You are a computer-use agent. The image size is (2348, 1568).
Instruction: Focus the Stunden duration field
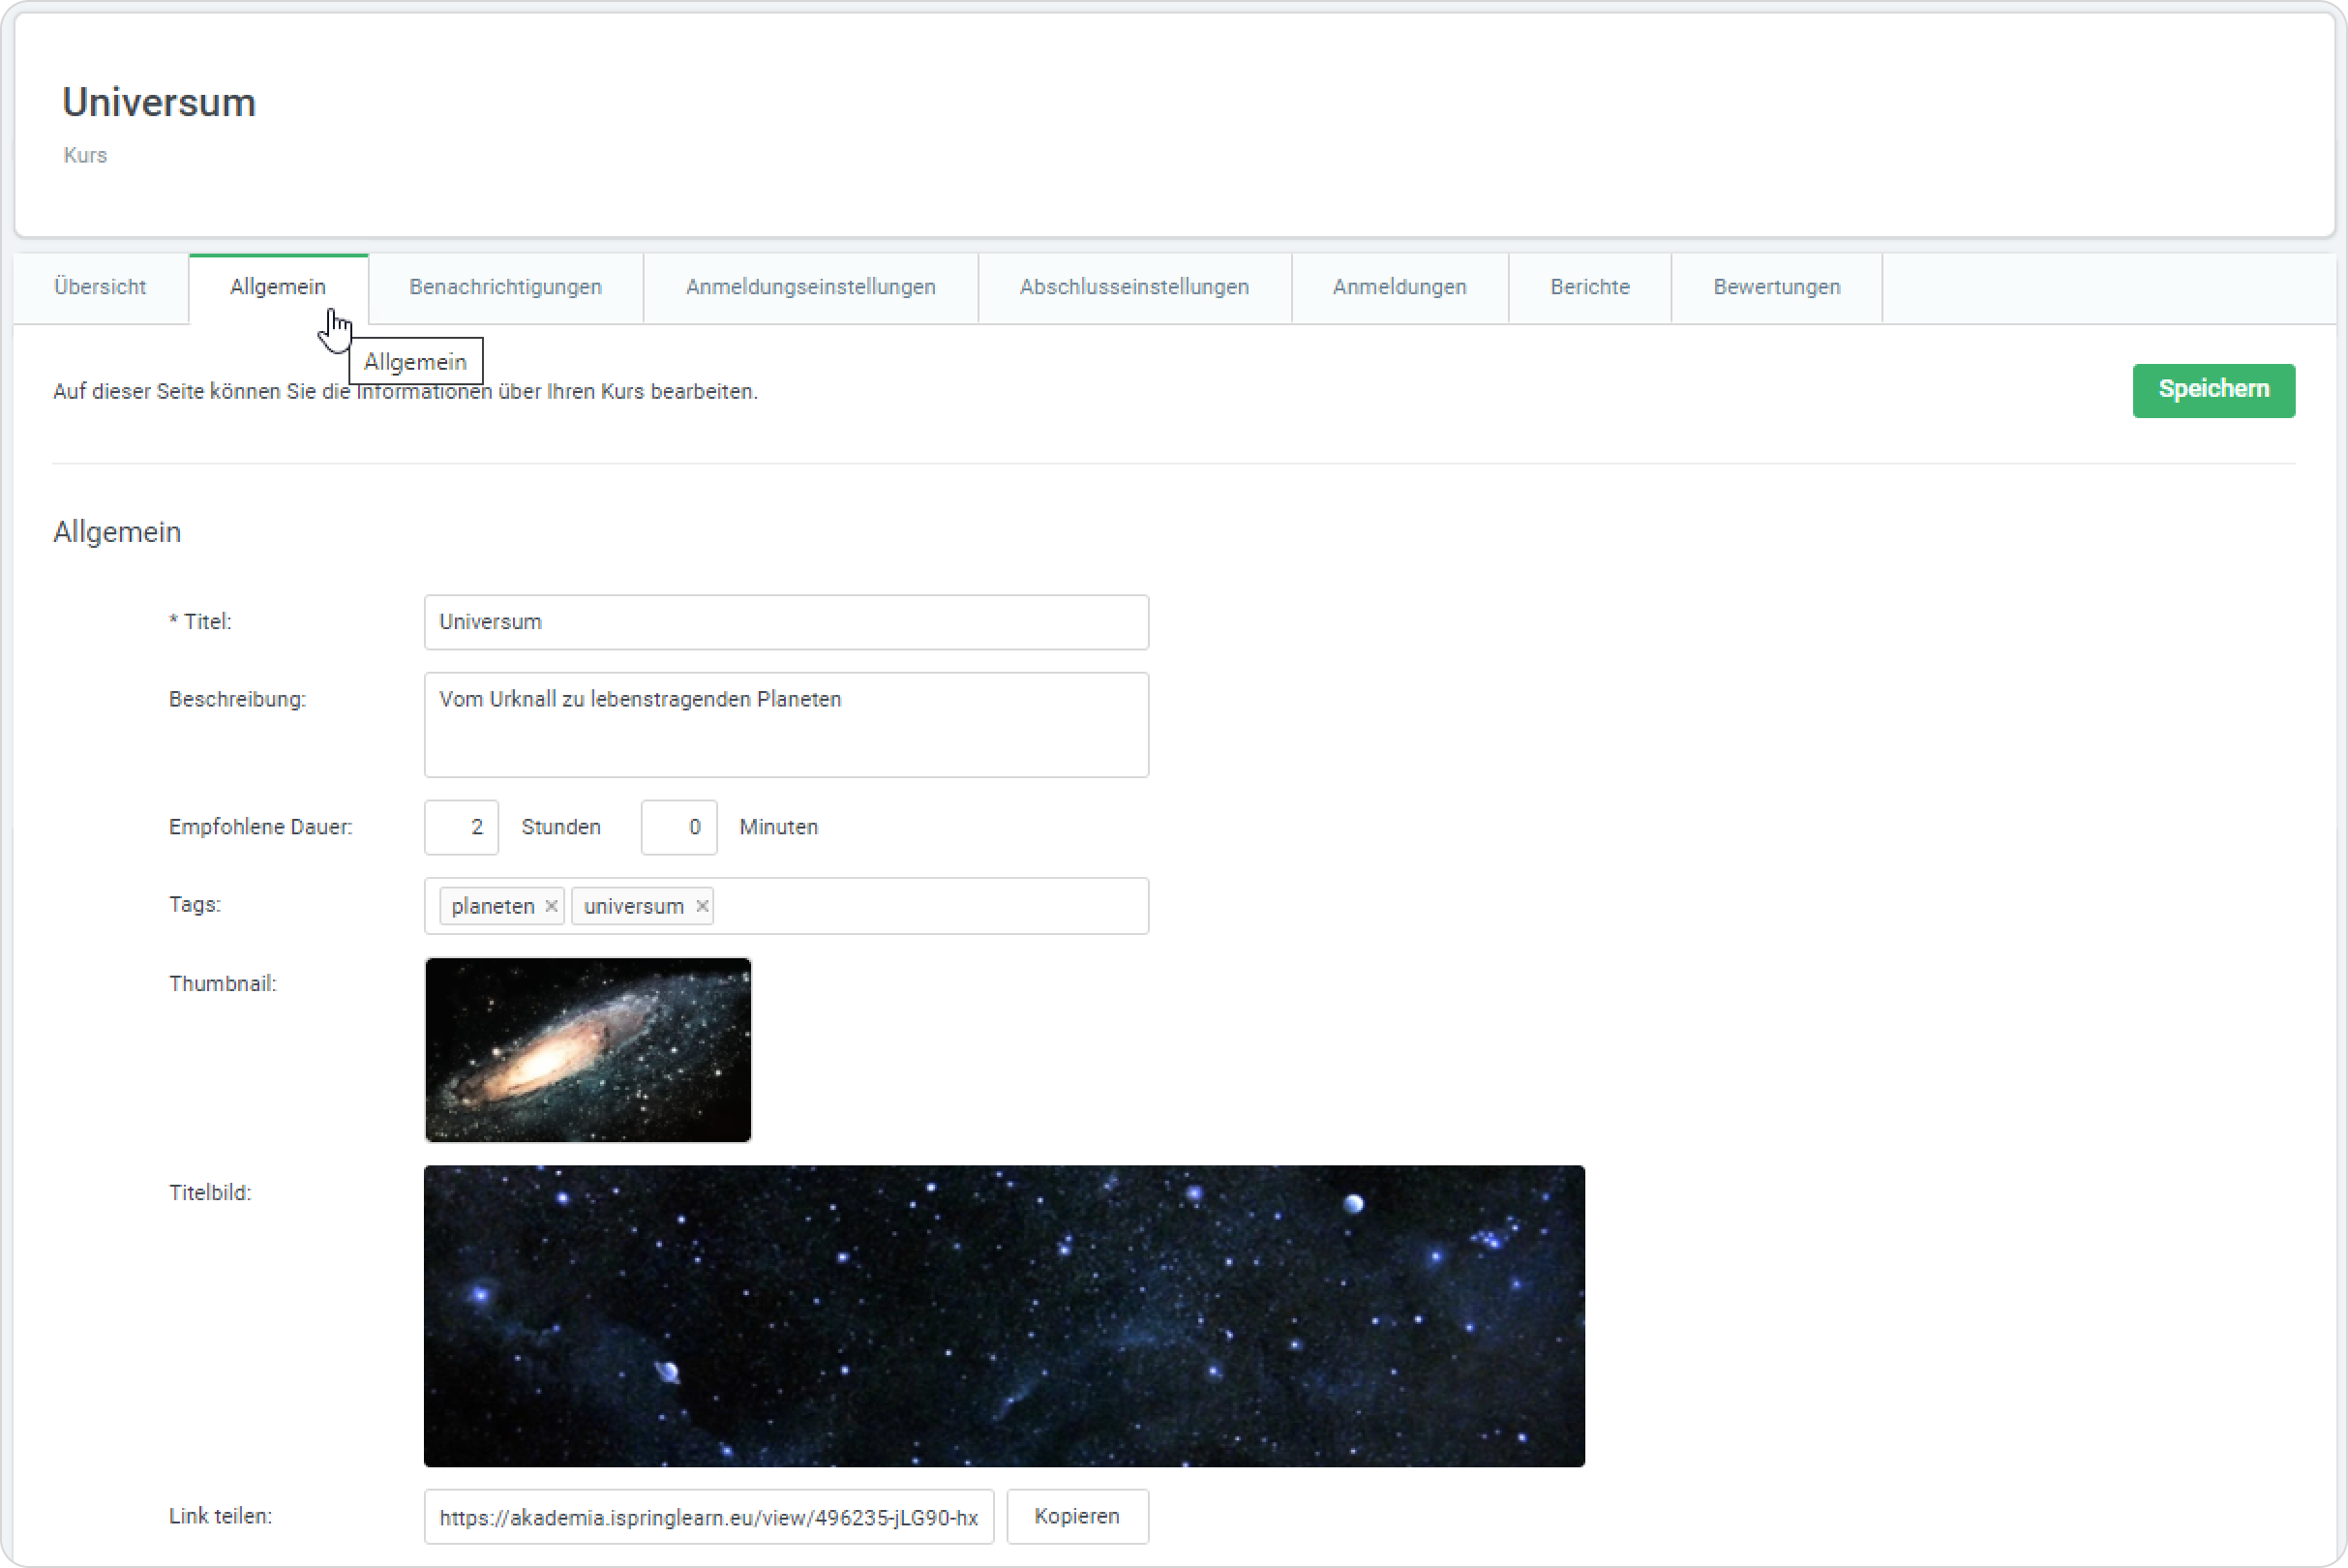(461, 827)
